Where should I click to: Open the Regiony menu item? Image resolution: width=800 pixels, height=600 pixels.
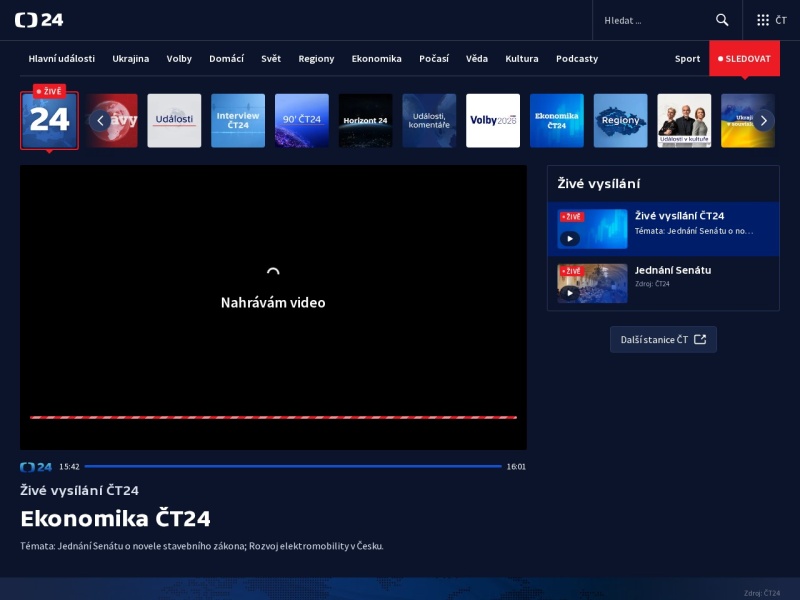click(x=316, y=59)
